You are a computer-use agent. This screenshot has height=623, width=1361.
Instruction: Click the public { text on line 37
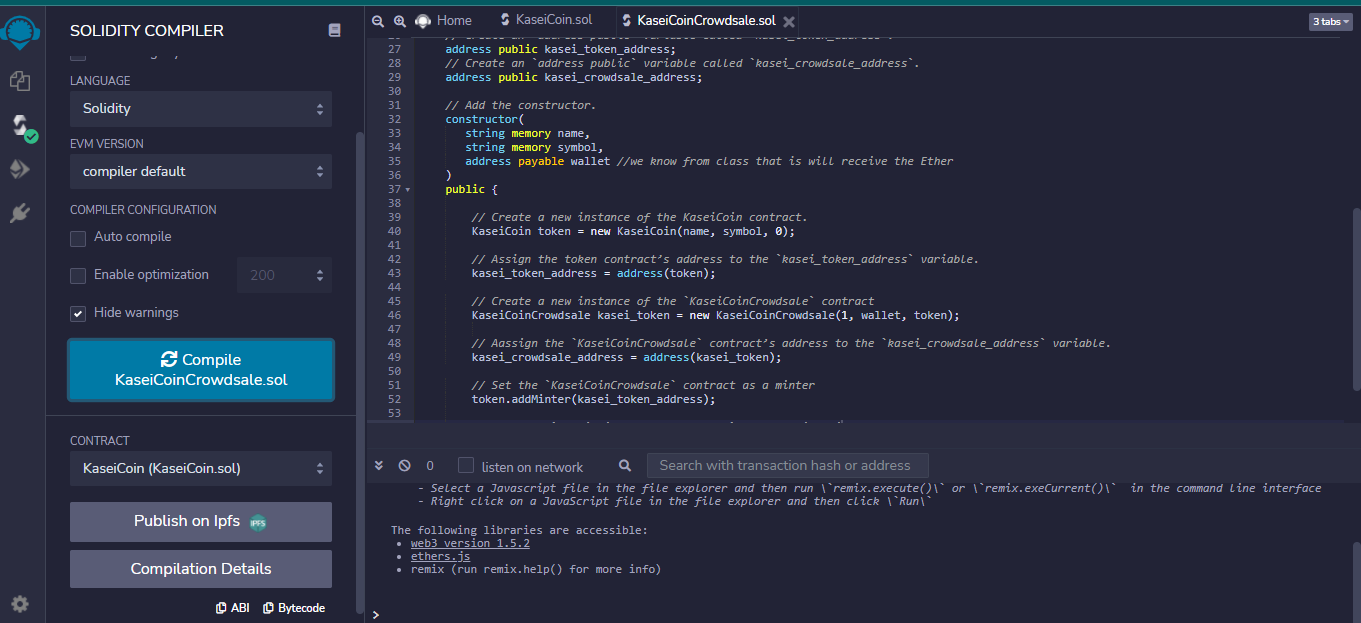point(472,189)
